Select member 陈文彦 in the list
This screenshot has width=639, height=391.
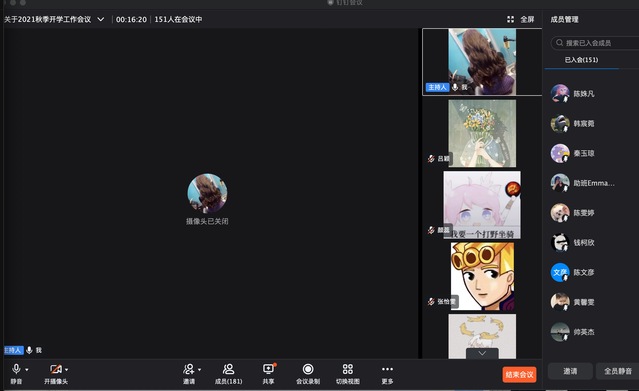[x=584, y=272]
